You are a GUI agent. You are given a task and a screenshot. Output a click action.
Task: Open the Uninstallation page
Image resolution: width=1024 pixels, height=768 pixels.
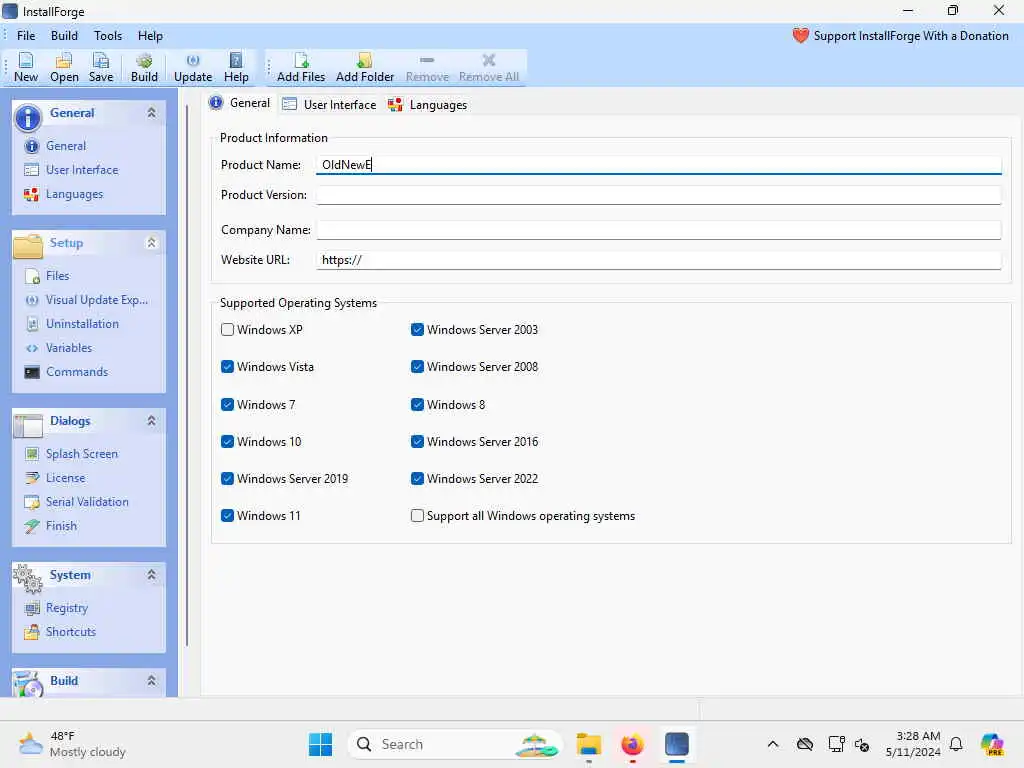(x=82, y=323)
